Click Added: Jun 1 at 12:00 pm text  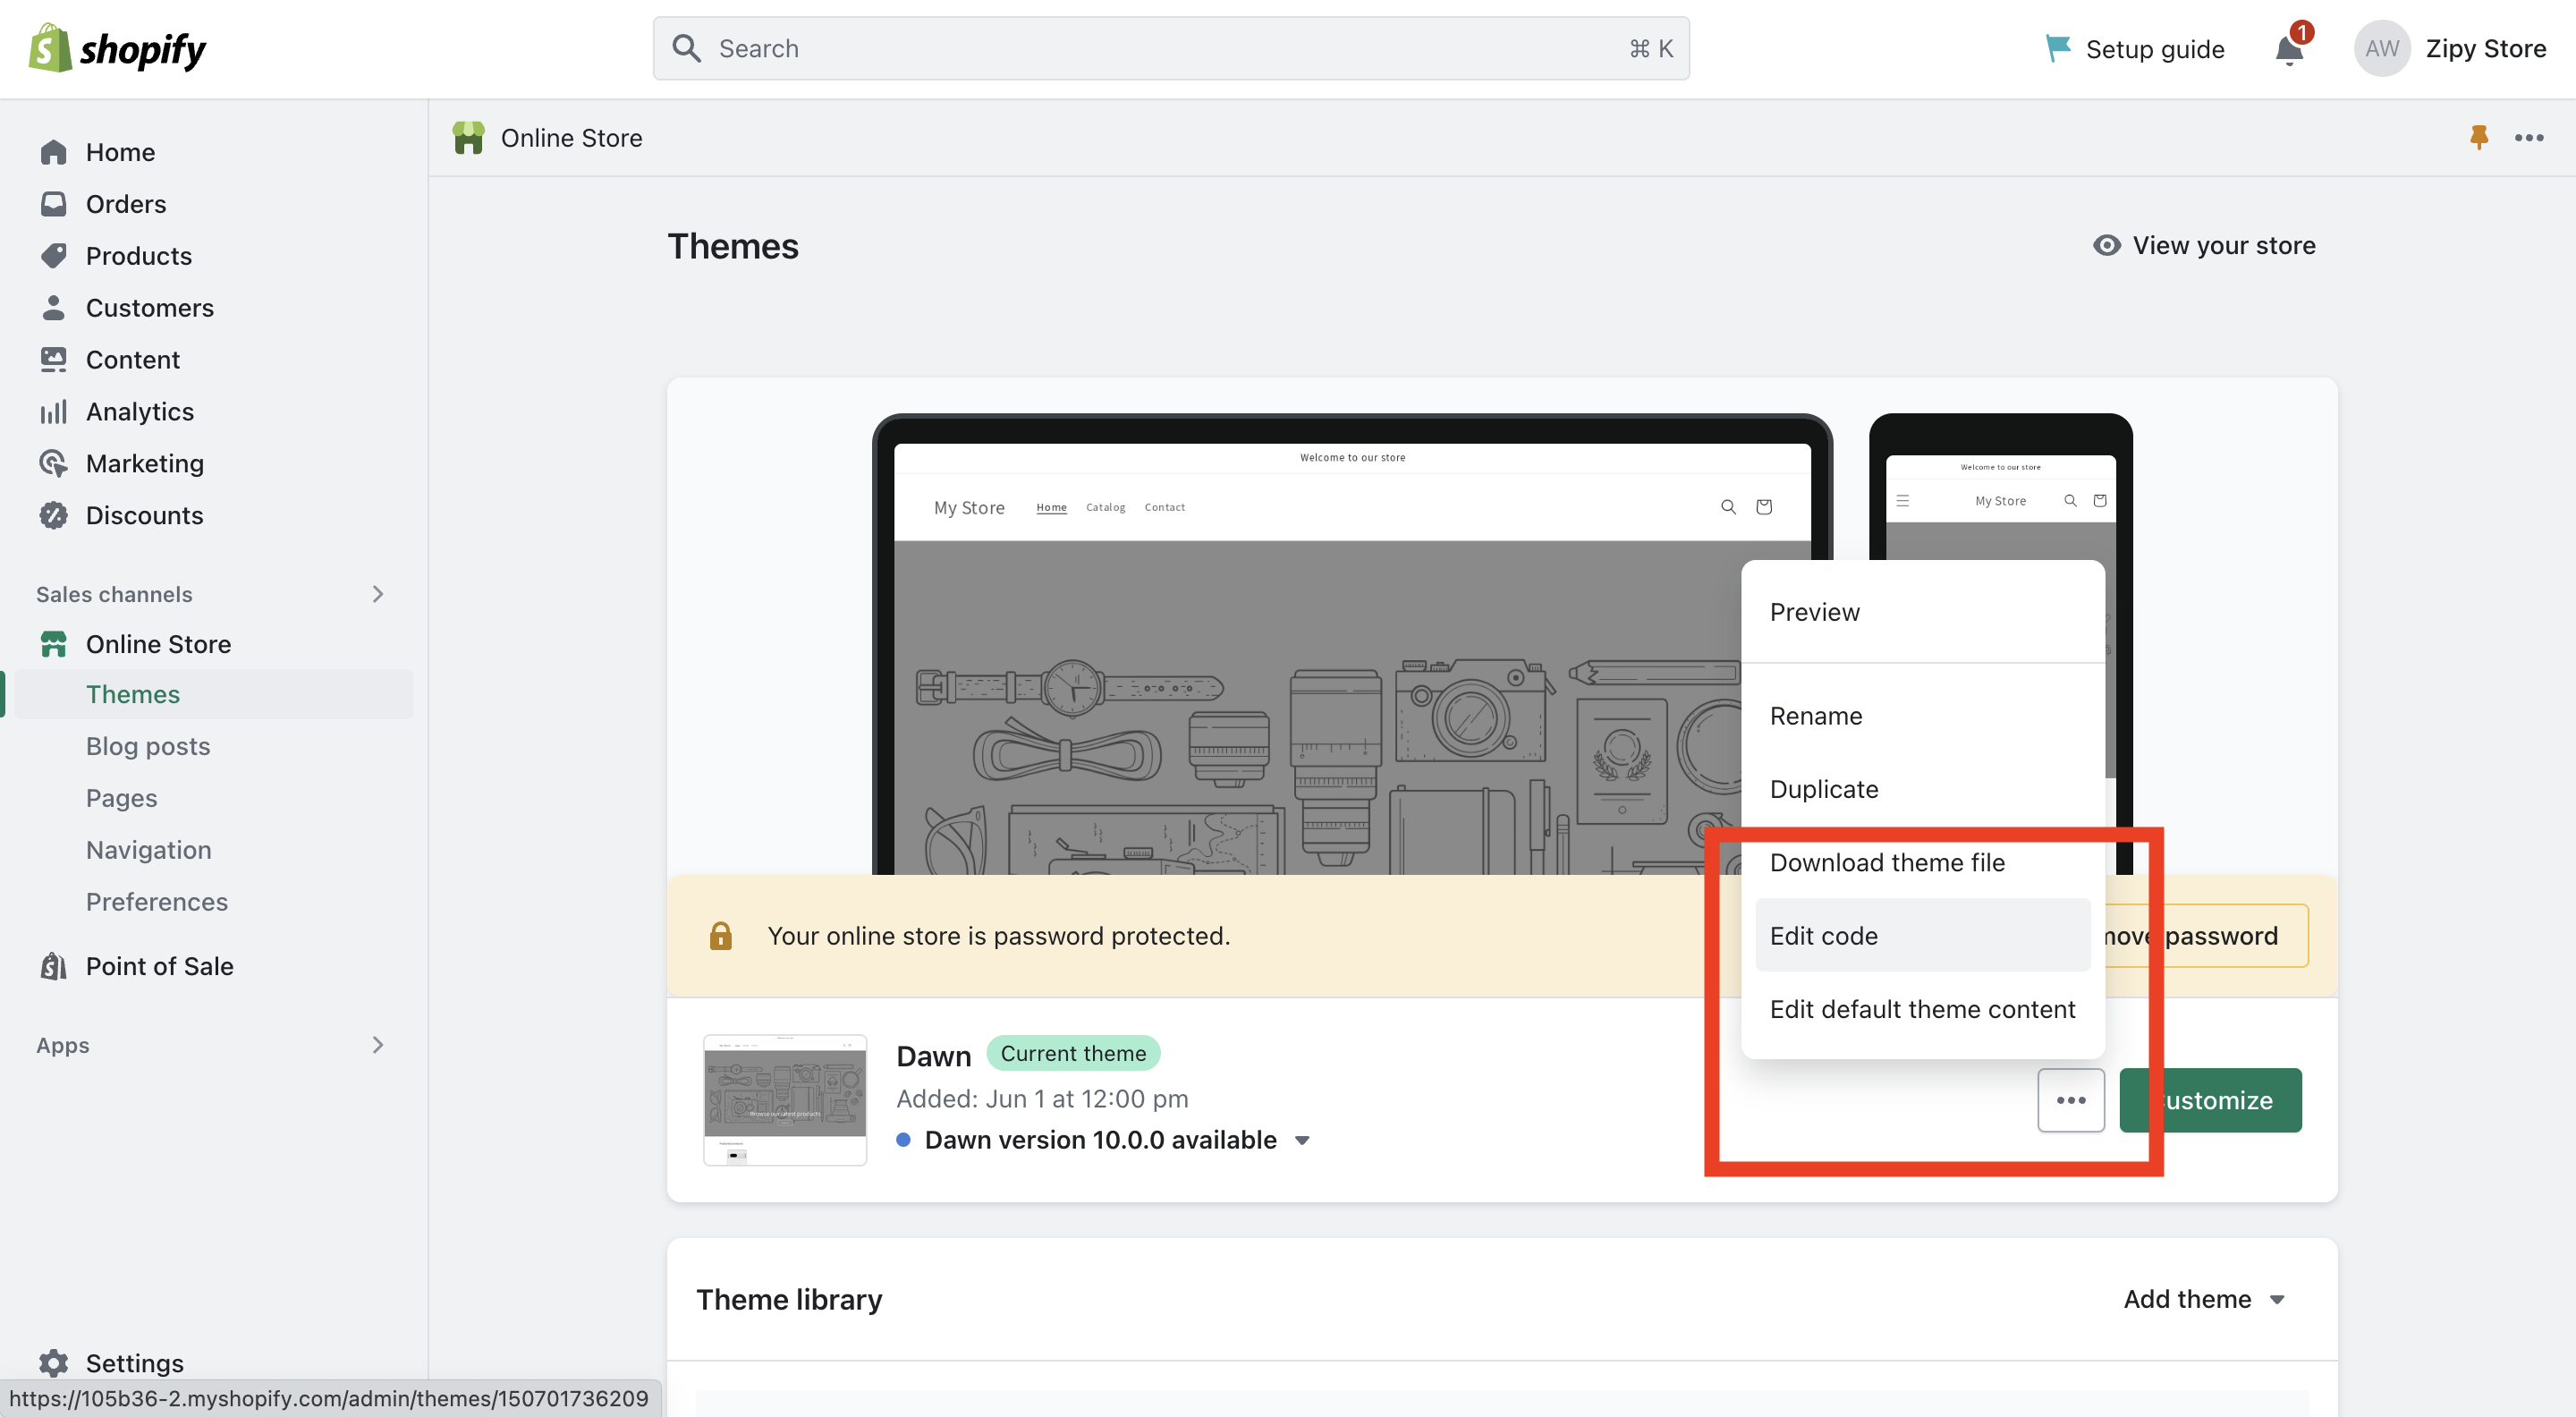click(1042, 1098)
